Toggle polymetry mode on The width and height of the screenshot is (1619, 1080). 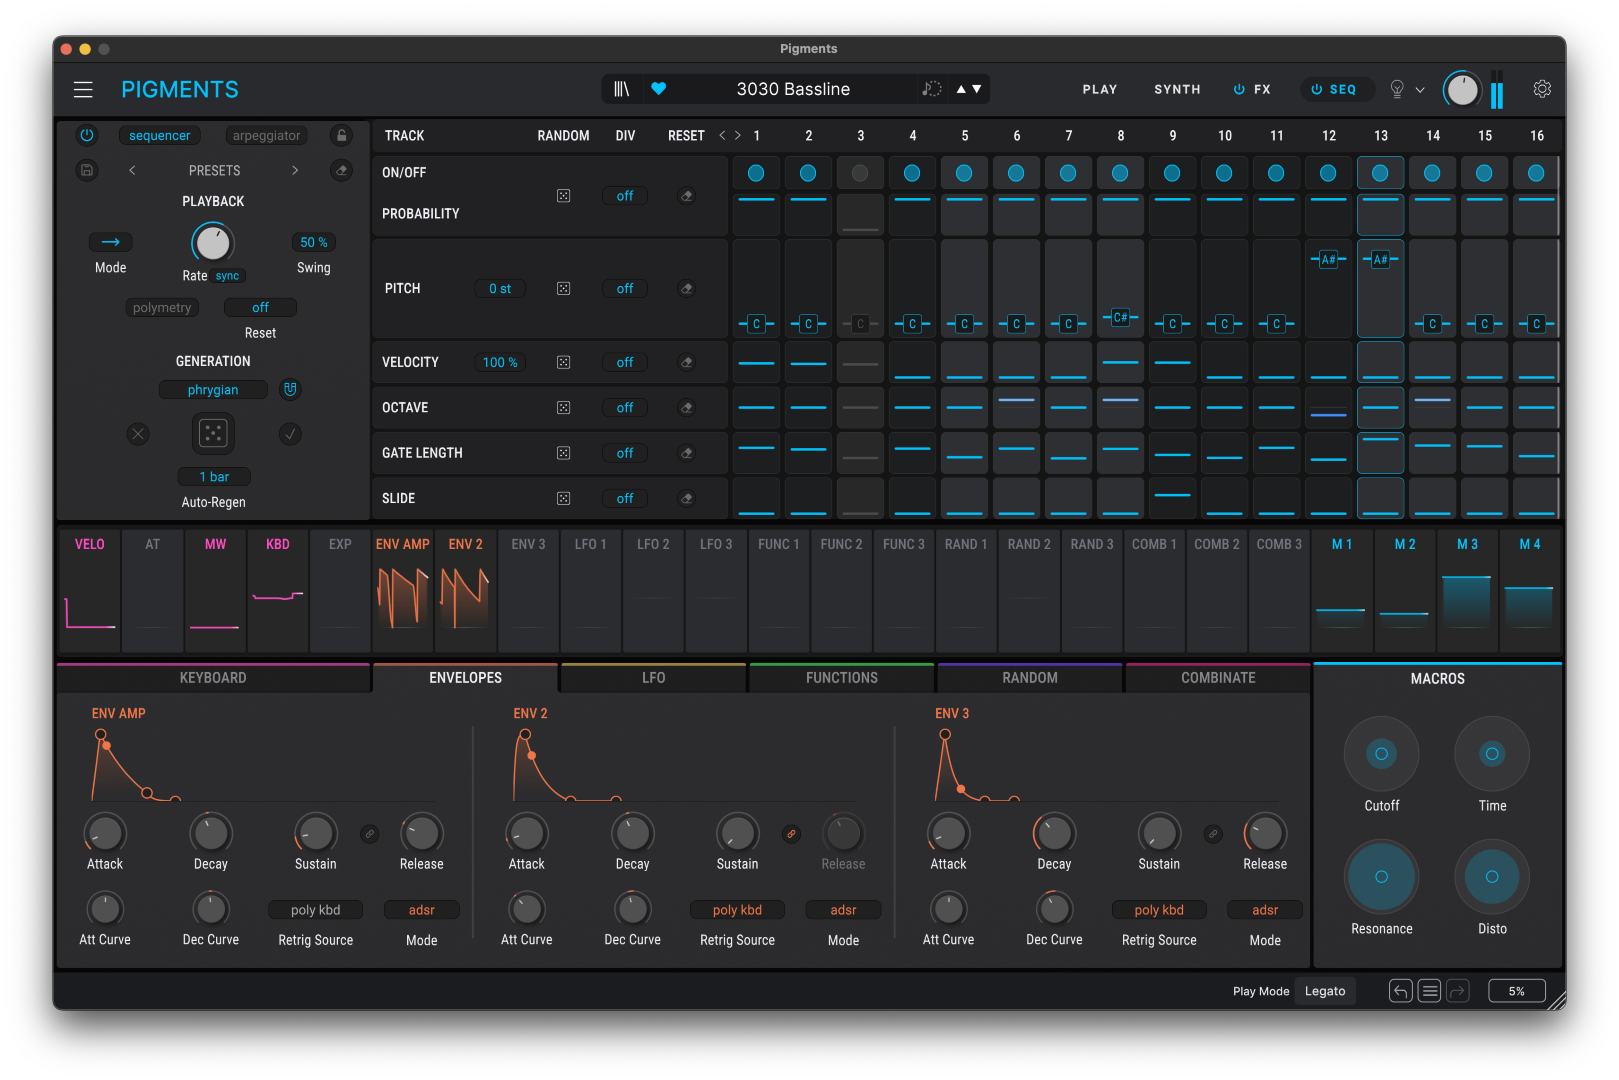coord(162,307)
